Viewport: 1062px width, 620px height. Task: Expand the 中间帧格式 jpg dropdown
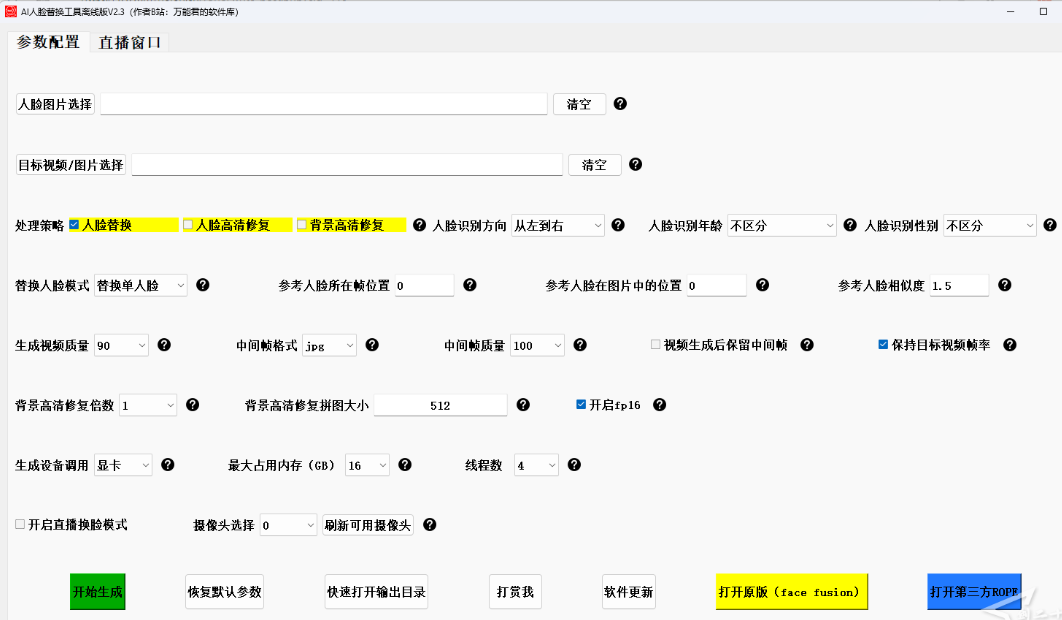[329, 345]
